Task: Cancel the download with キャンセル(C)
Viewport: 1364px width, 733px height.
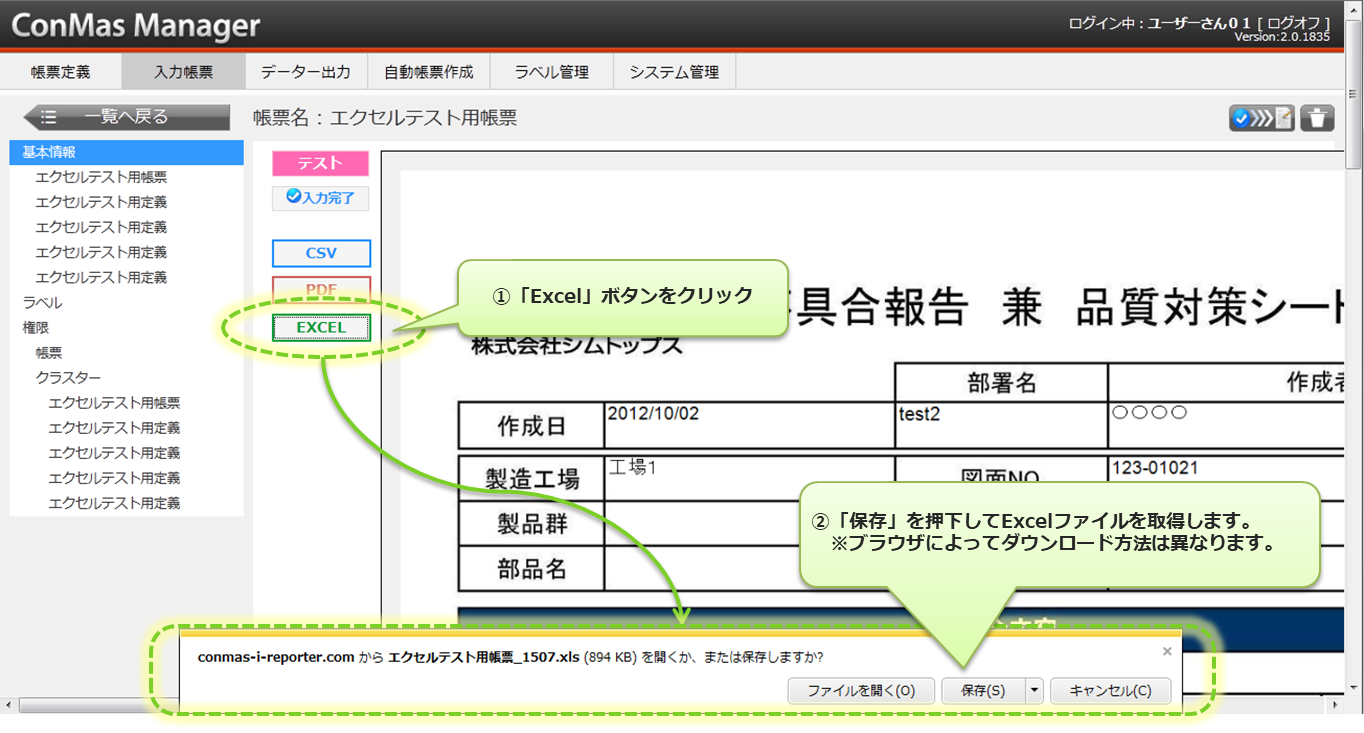Action: coord(1110,691)
